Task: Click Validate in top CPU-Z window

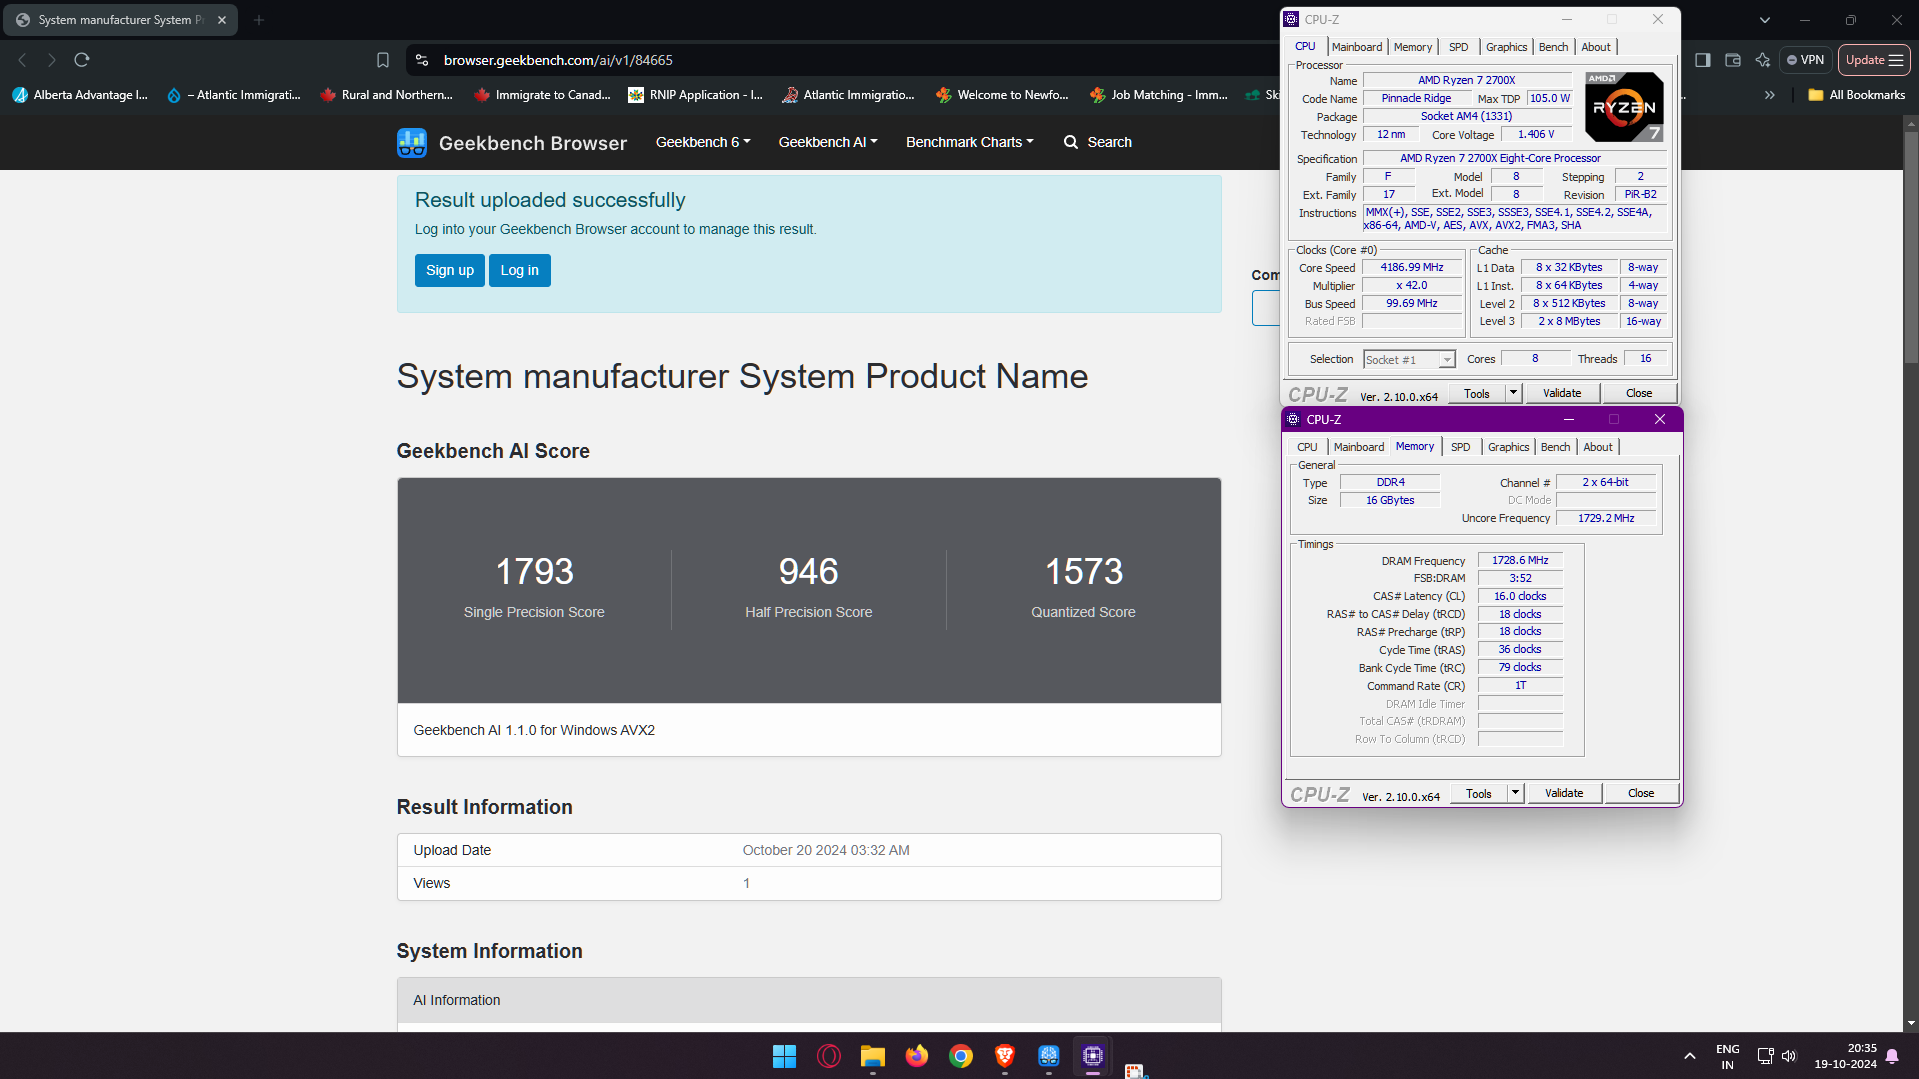Action: pyautogui.click(x=1562, y=393)
